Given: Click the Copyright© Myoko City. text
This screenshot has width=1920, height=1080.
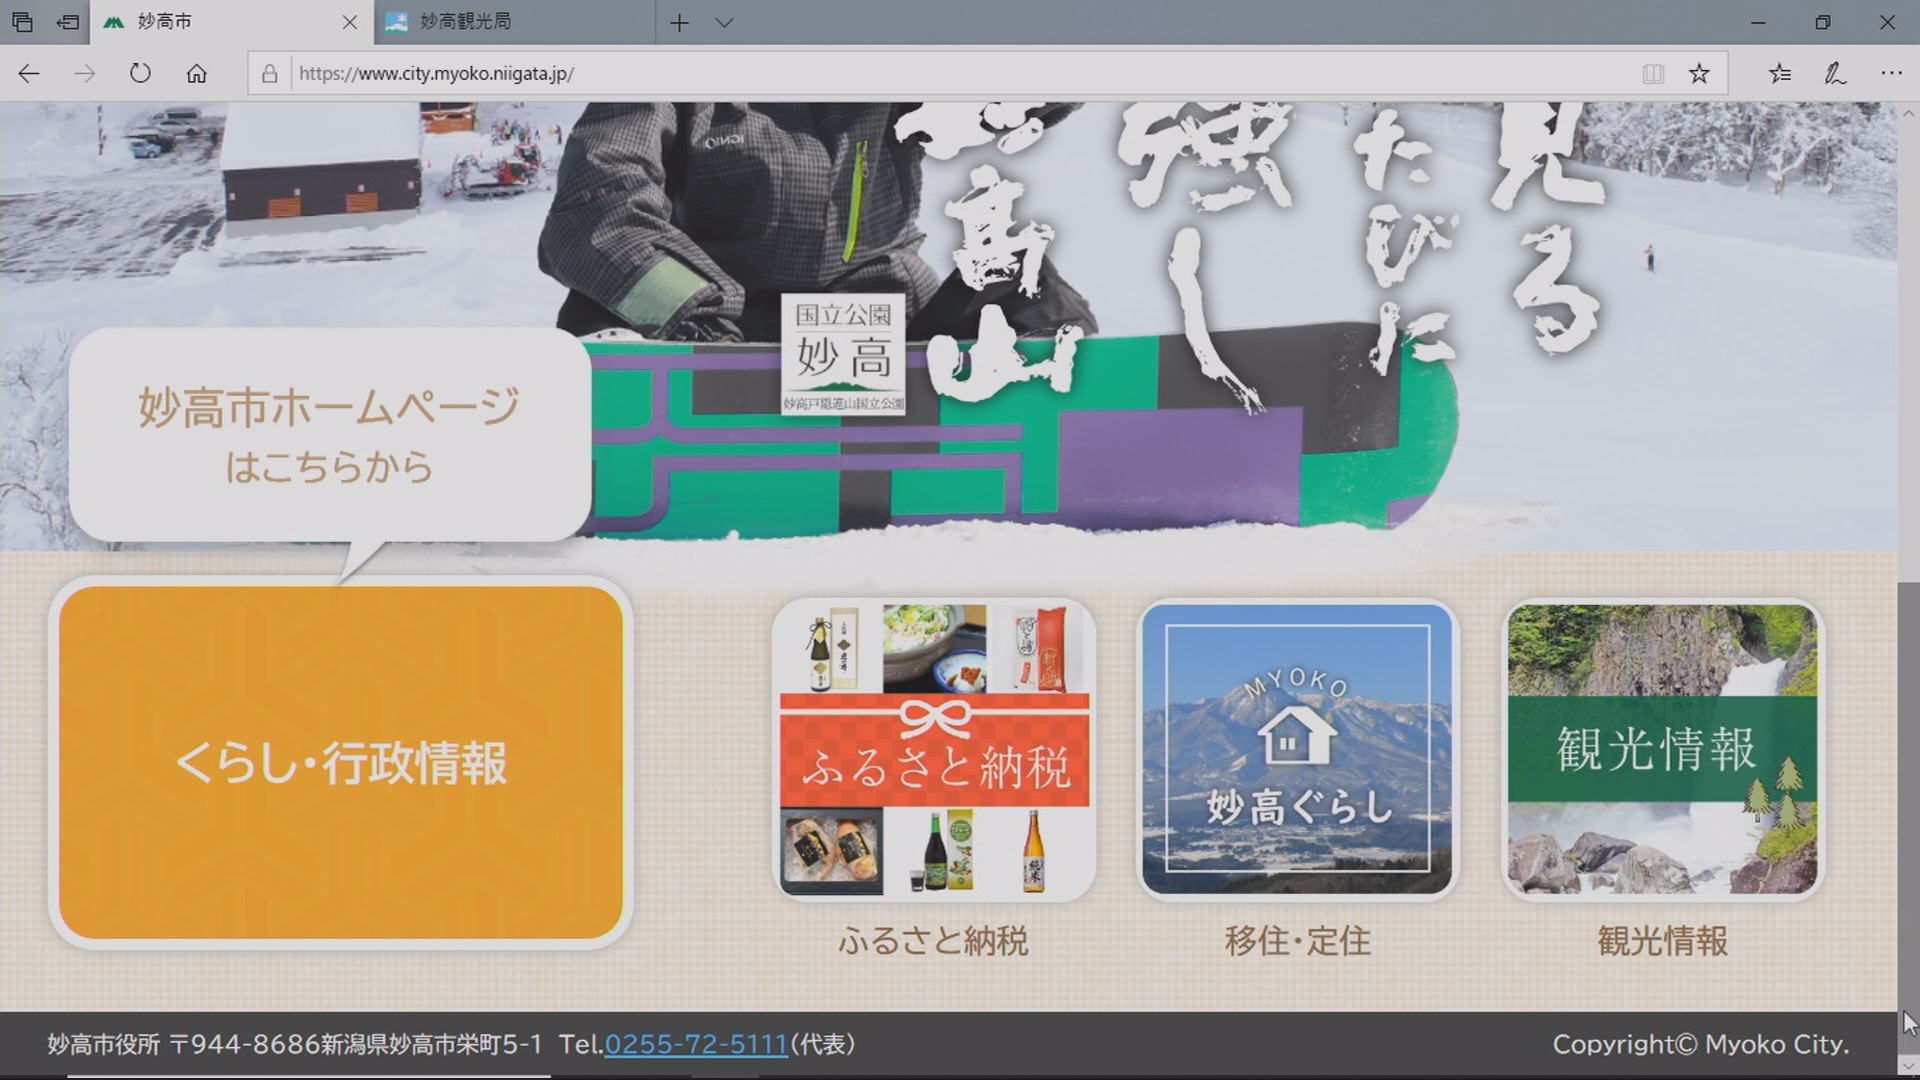Looking at the screenshot, I should pyautogui.click(x=1700, y=1044).
